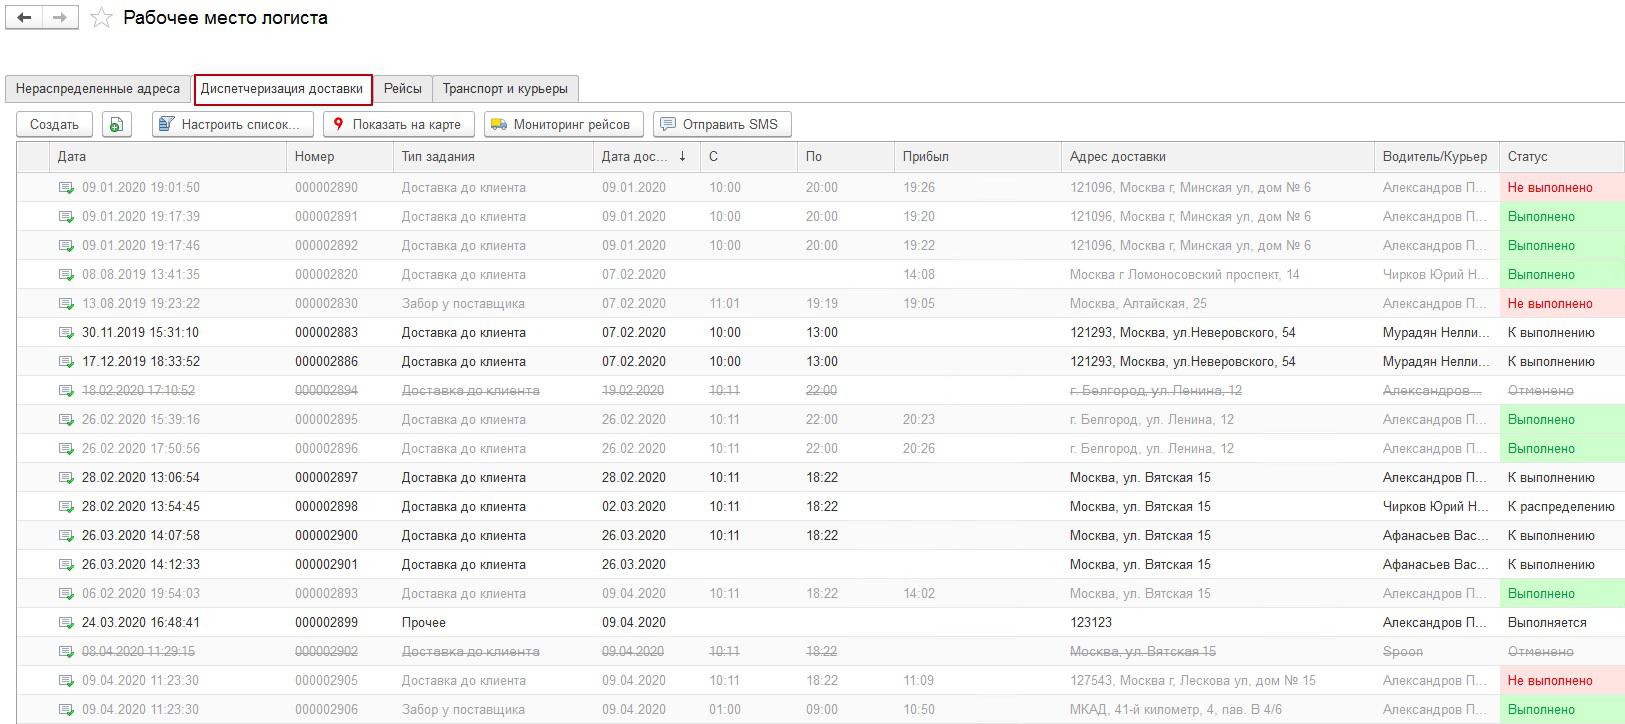Viewport: 1625px width, 724px height.
Task: Click courier Spoon cell
Action: tap(1437, 652)
